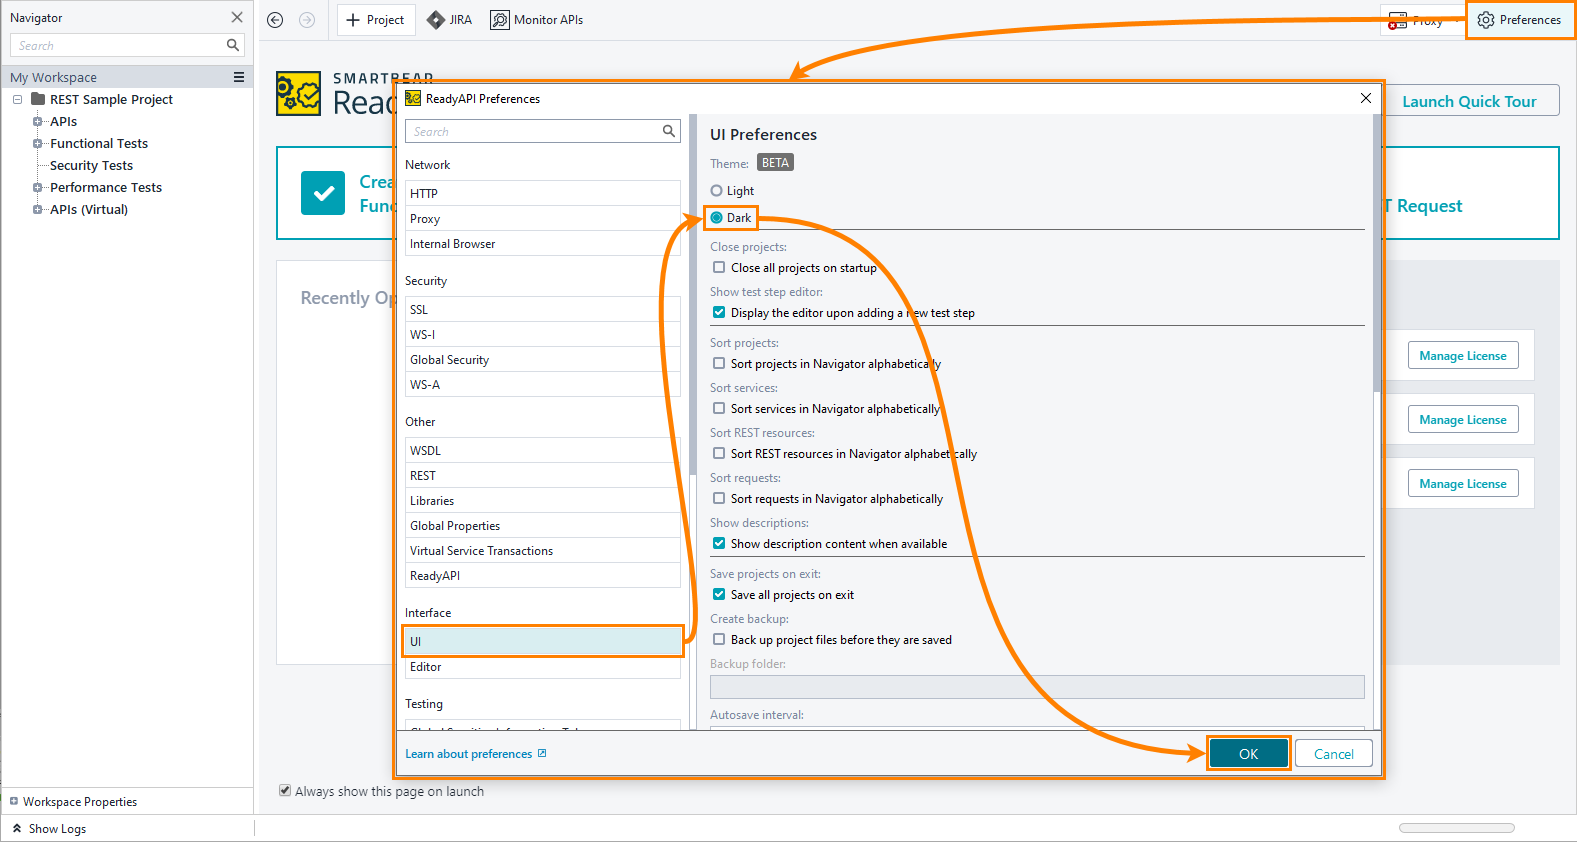Click the search magnifier in Navigator
The width and height of the screenshot is (1577, 842).
[x=233, y=45]
